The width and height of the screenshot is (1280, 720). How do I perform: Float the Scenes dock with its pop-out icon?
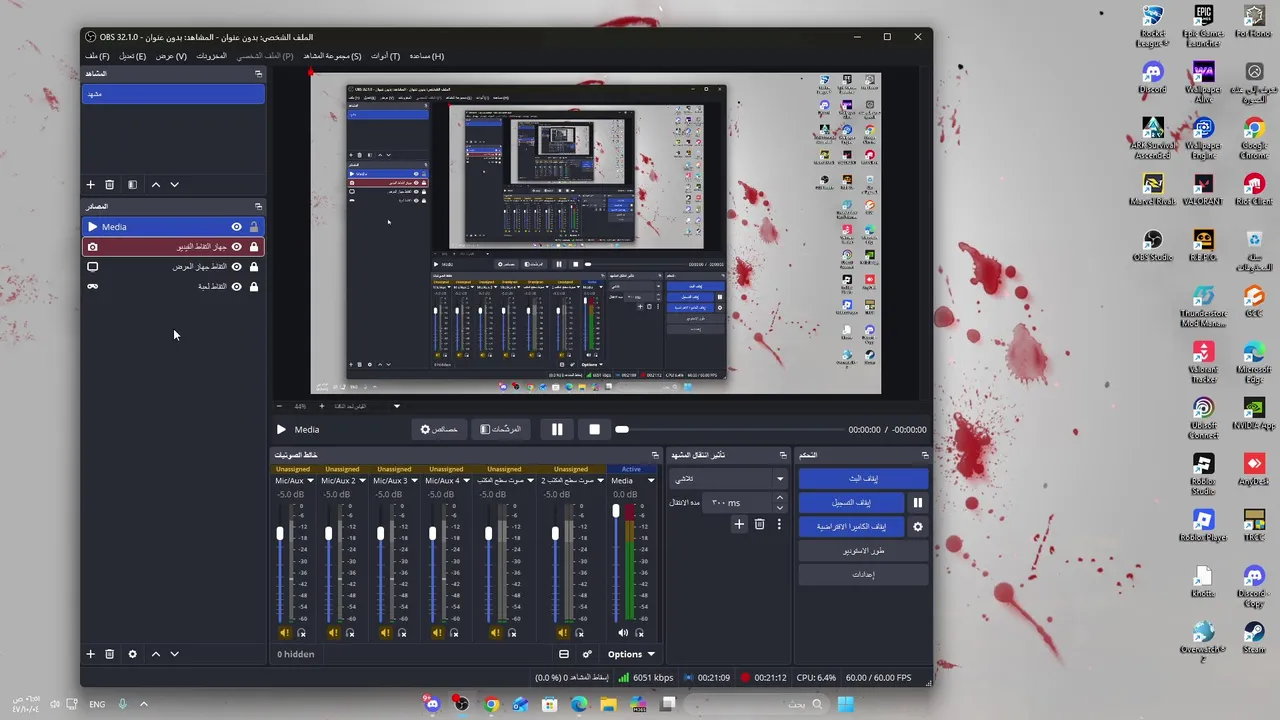258,74
